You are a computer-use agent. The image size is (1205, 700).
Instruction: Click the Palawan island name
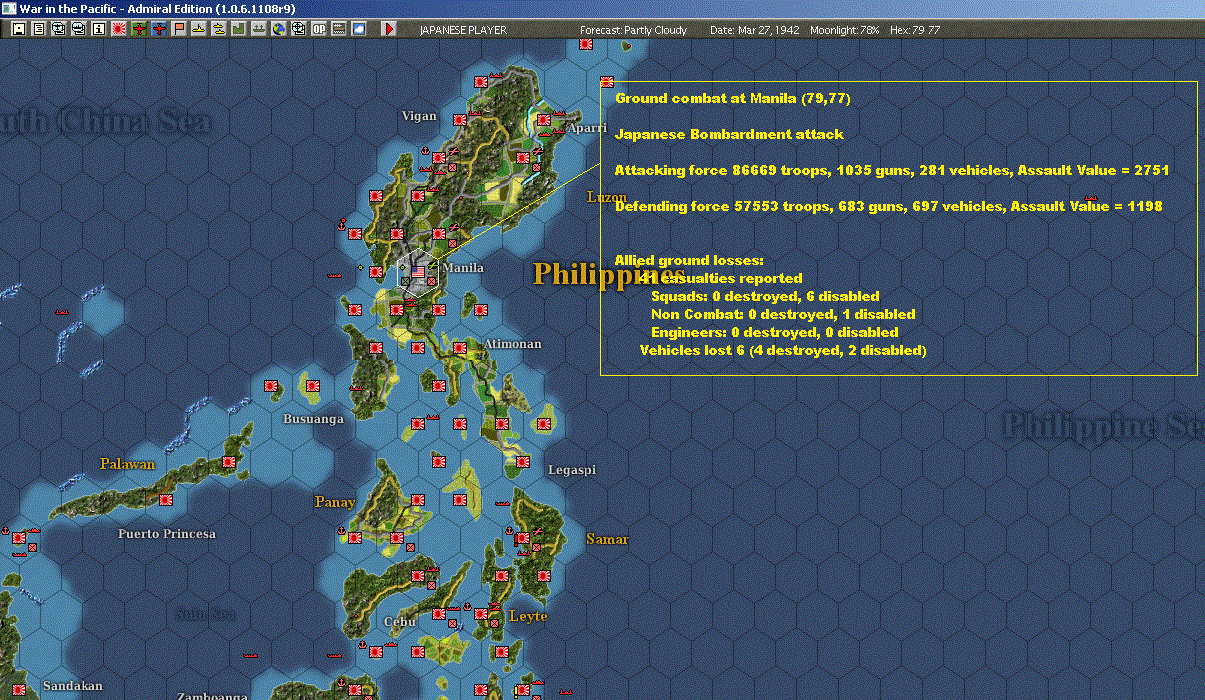coord(128,464)
